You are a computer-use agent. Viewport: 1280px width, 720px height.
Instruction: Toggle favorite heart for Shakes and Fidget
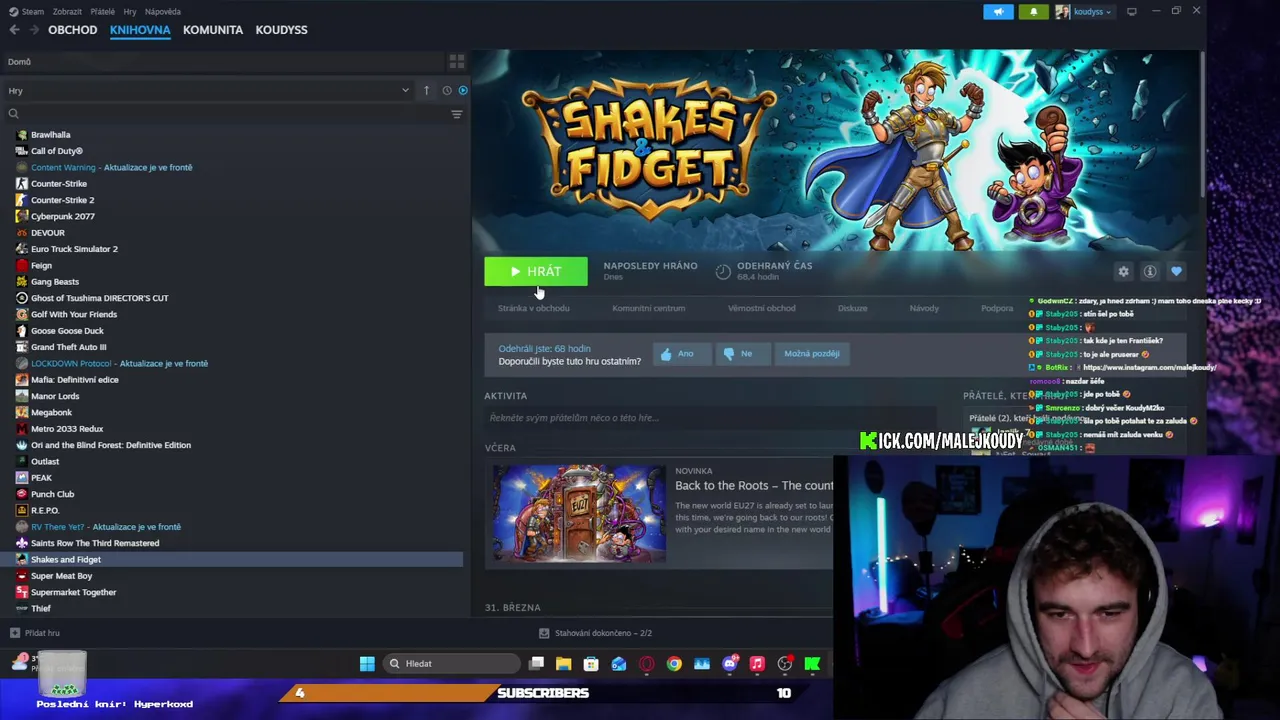click(1176, 271)
